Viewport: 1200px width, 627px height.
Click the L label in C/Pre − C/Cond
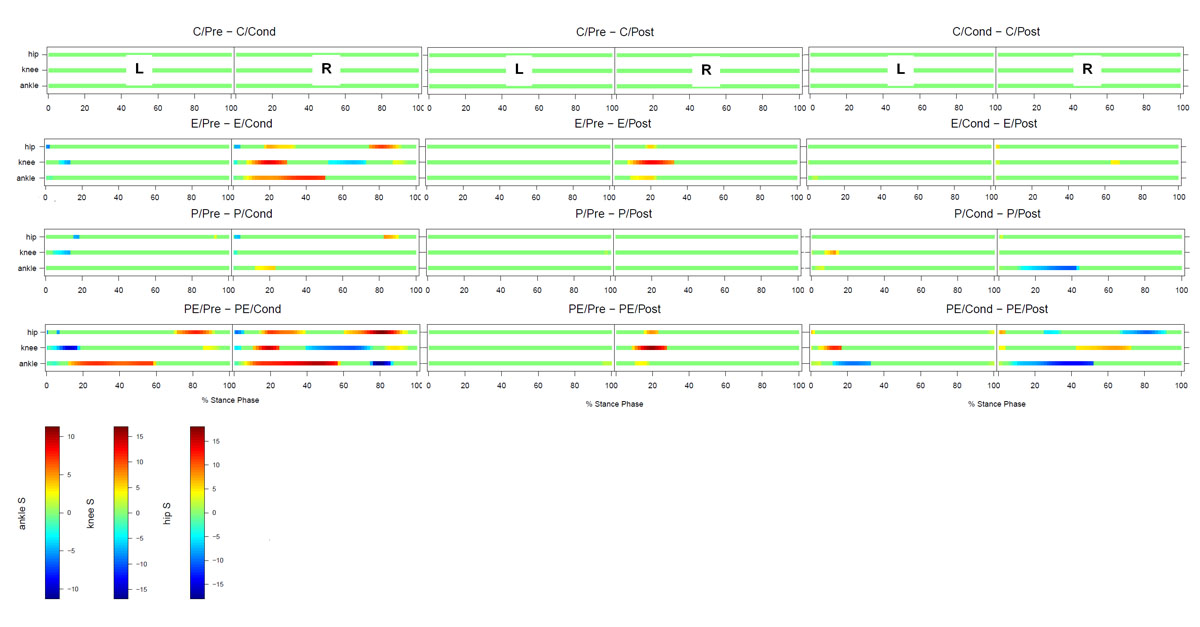139,69
